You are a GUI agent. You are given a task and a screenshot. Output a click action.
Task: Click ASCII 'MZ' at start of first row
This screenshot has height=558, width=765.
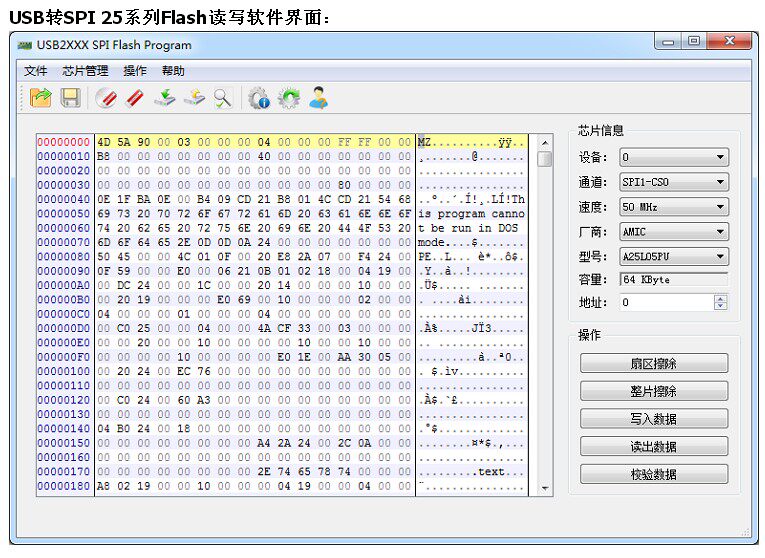(x=424, y=142)
